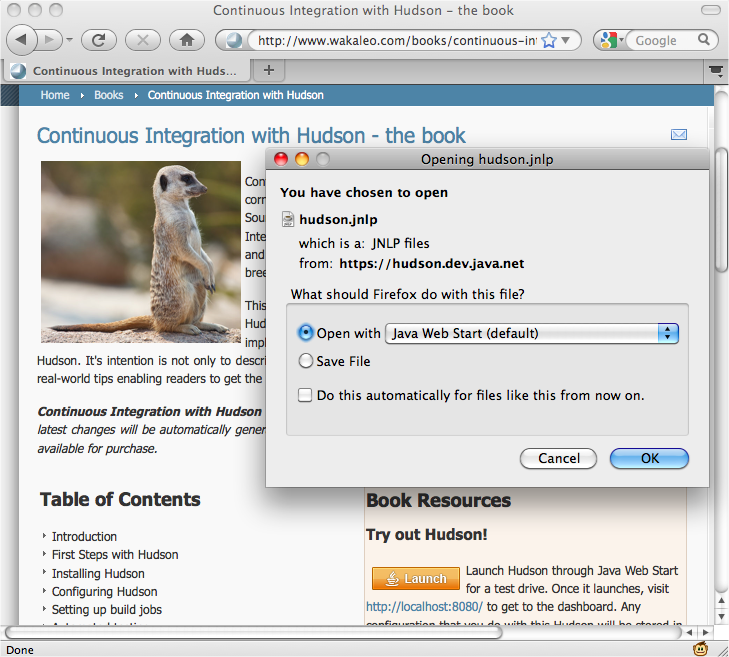729x657 pixels.
Task: Open the Introduction contents link
Action: [x=84, y=537]
